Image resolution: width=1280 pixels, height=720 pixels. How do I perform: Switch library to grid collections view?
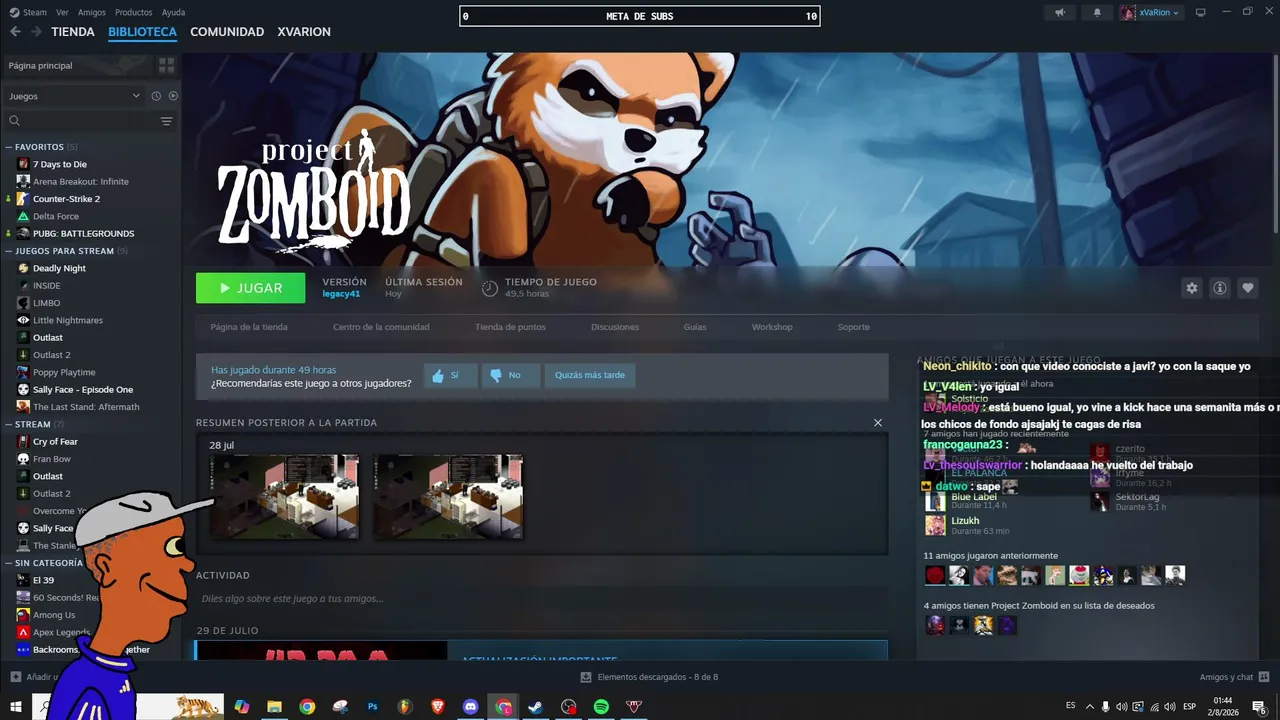tap(166, 65)
